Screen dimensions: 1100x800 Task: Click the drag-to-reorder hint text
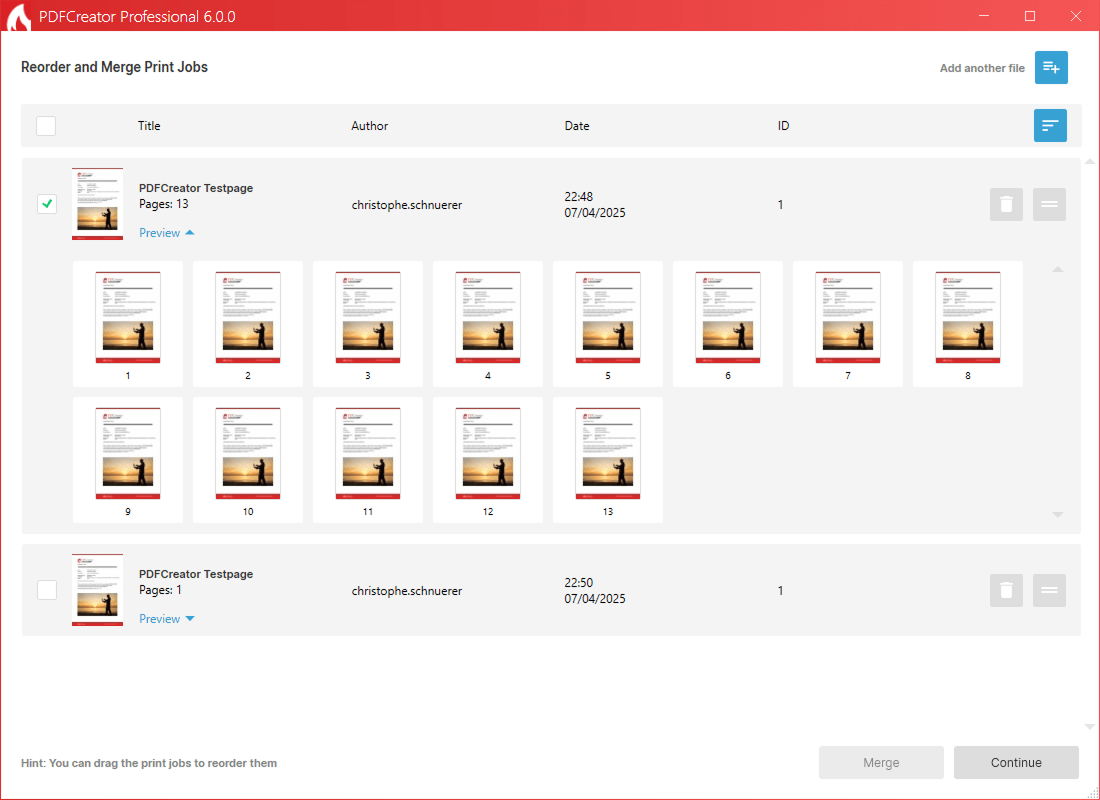click(x=149, y=763)
